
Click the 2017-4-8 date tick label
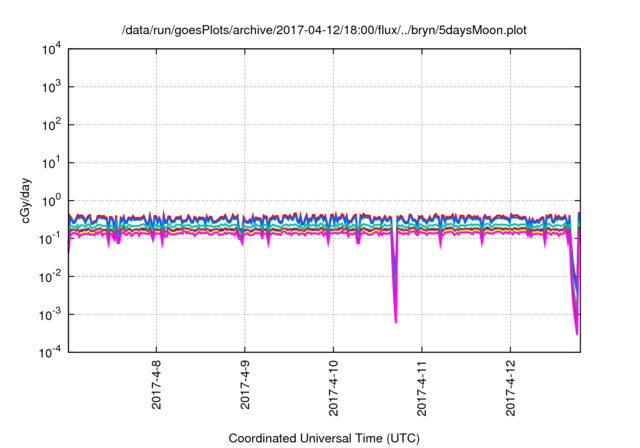tap(156, 385)
